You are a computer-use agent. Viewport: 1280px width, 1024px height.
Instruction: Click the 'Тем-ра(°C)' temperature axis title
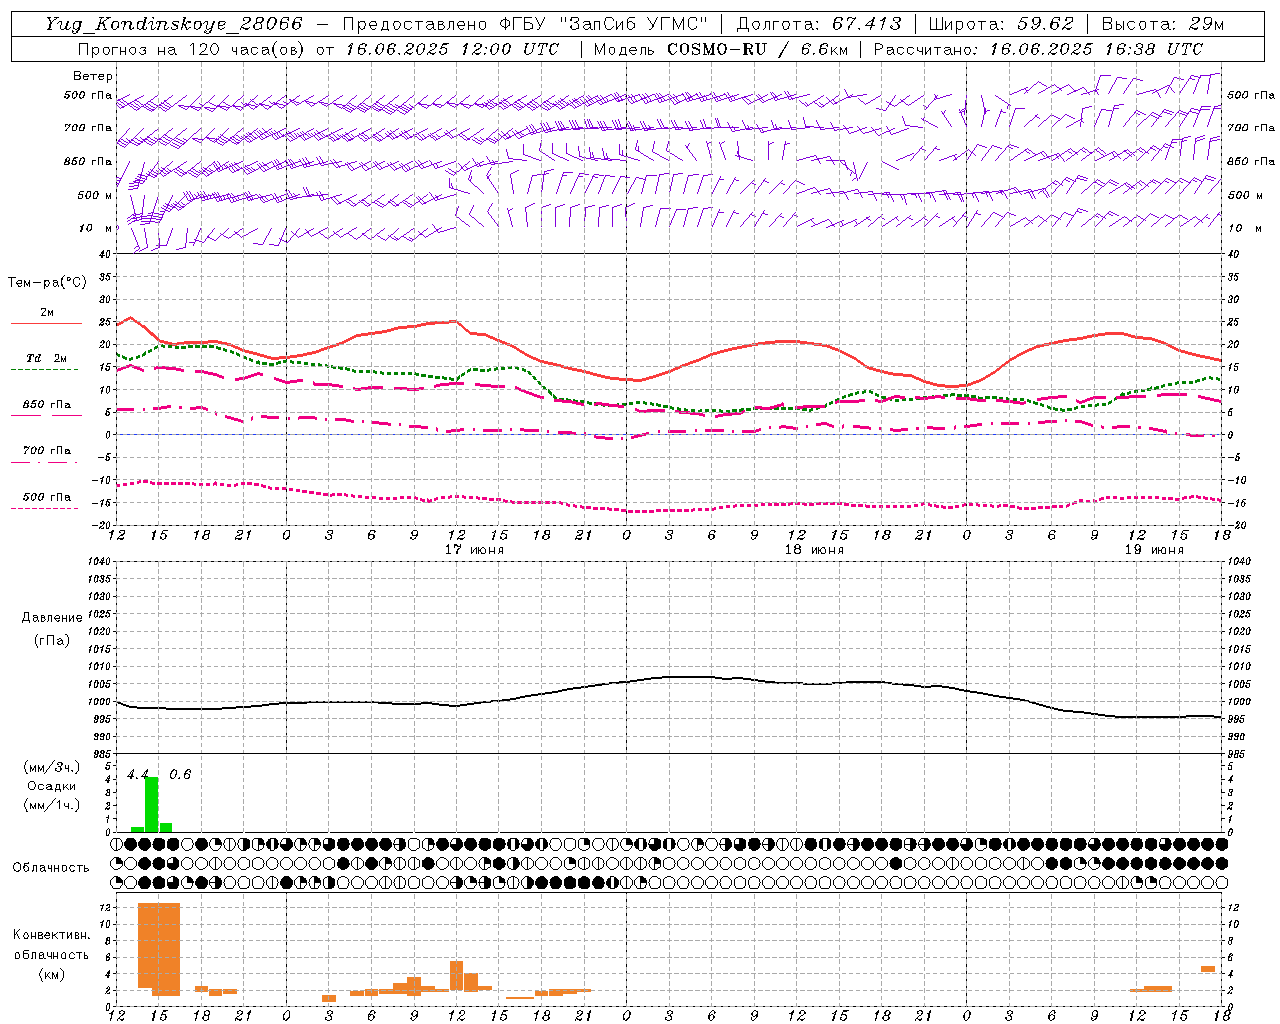point(47,283)
